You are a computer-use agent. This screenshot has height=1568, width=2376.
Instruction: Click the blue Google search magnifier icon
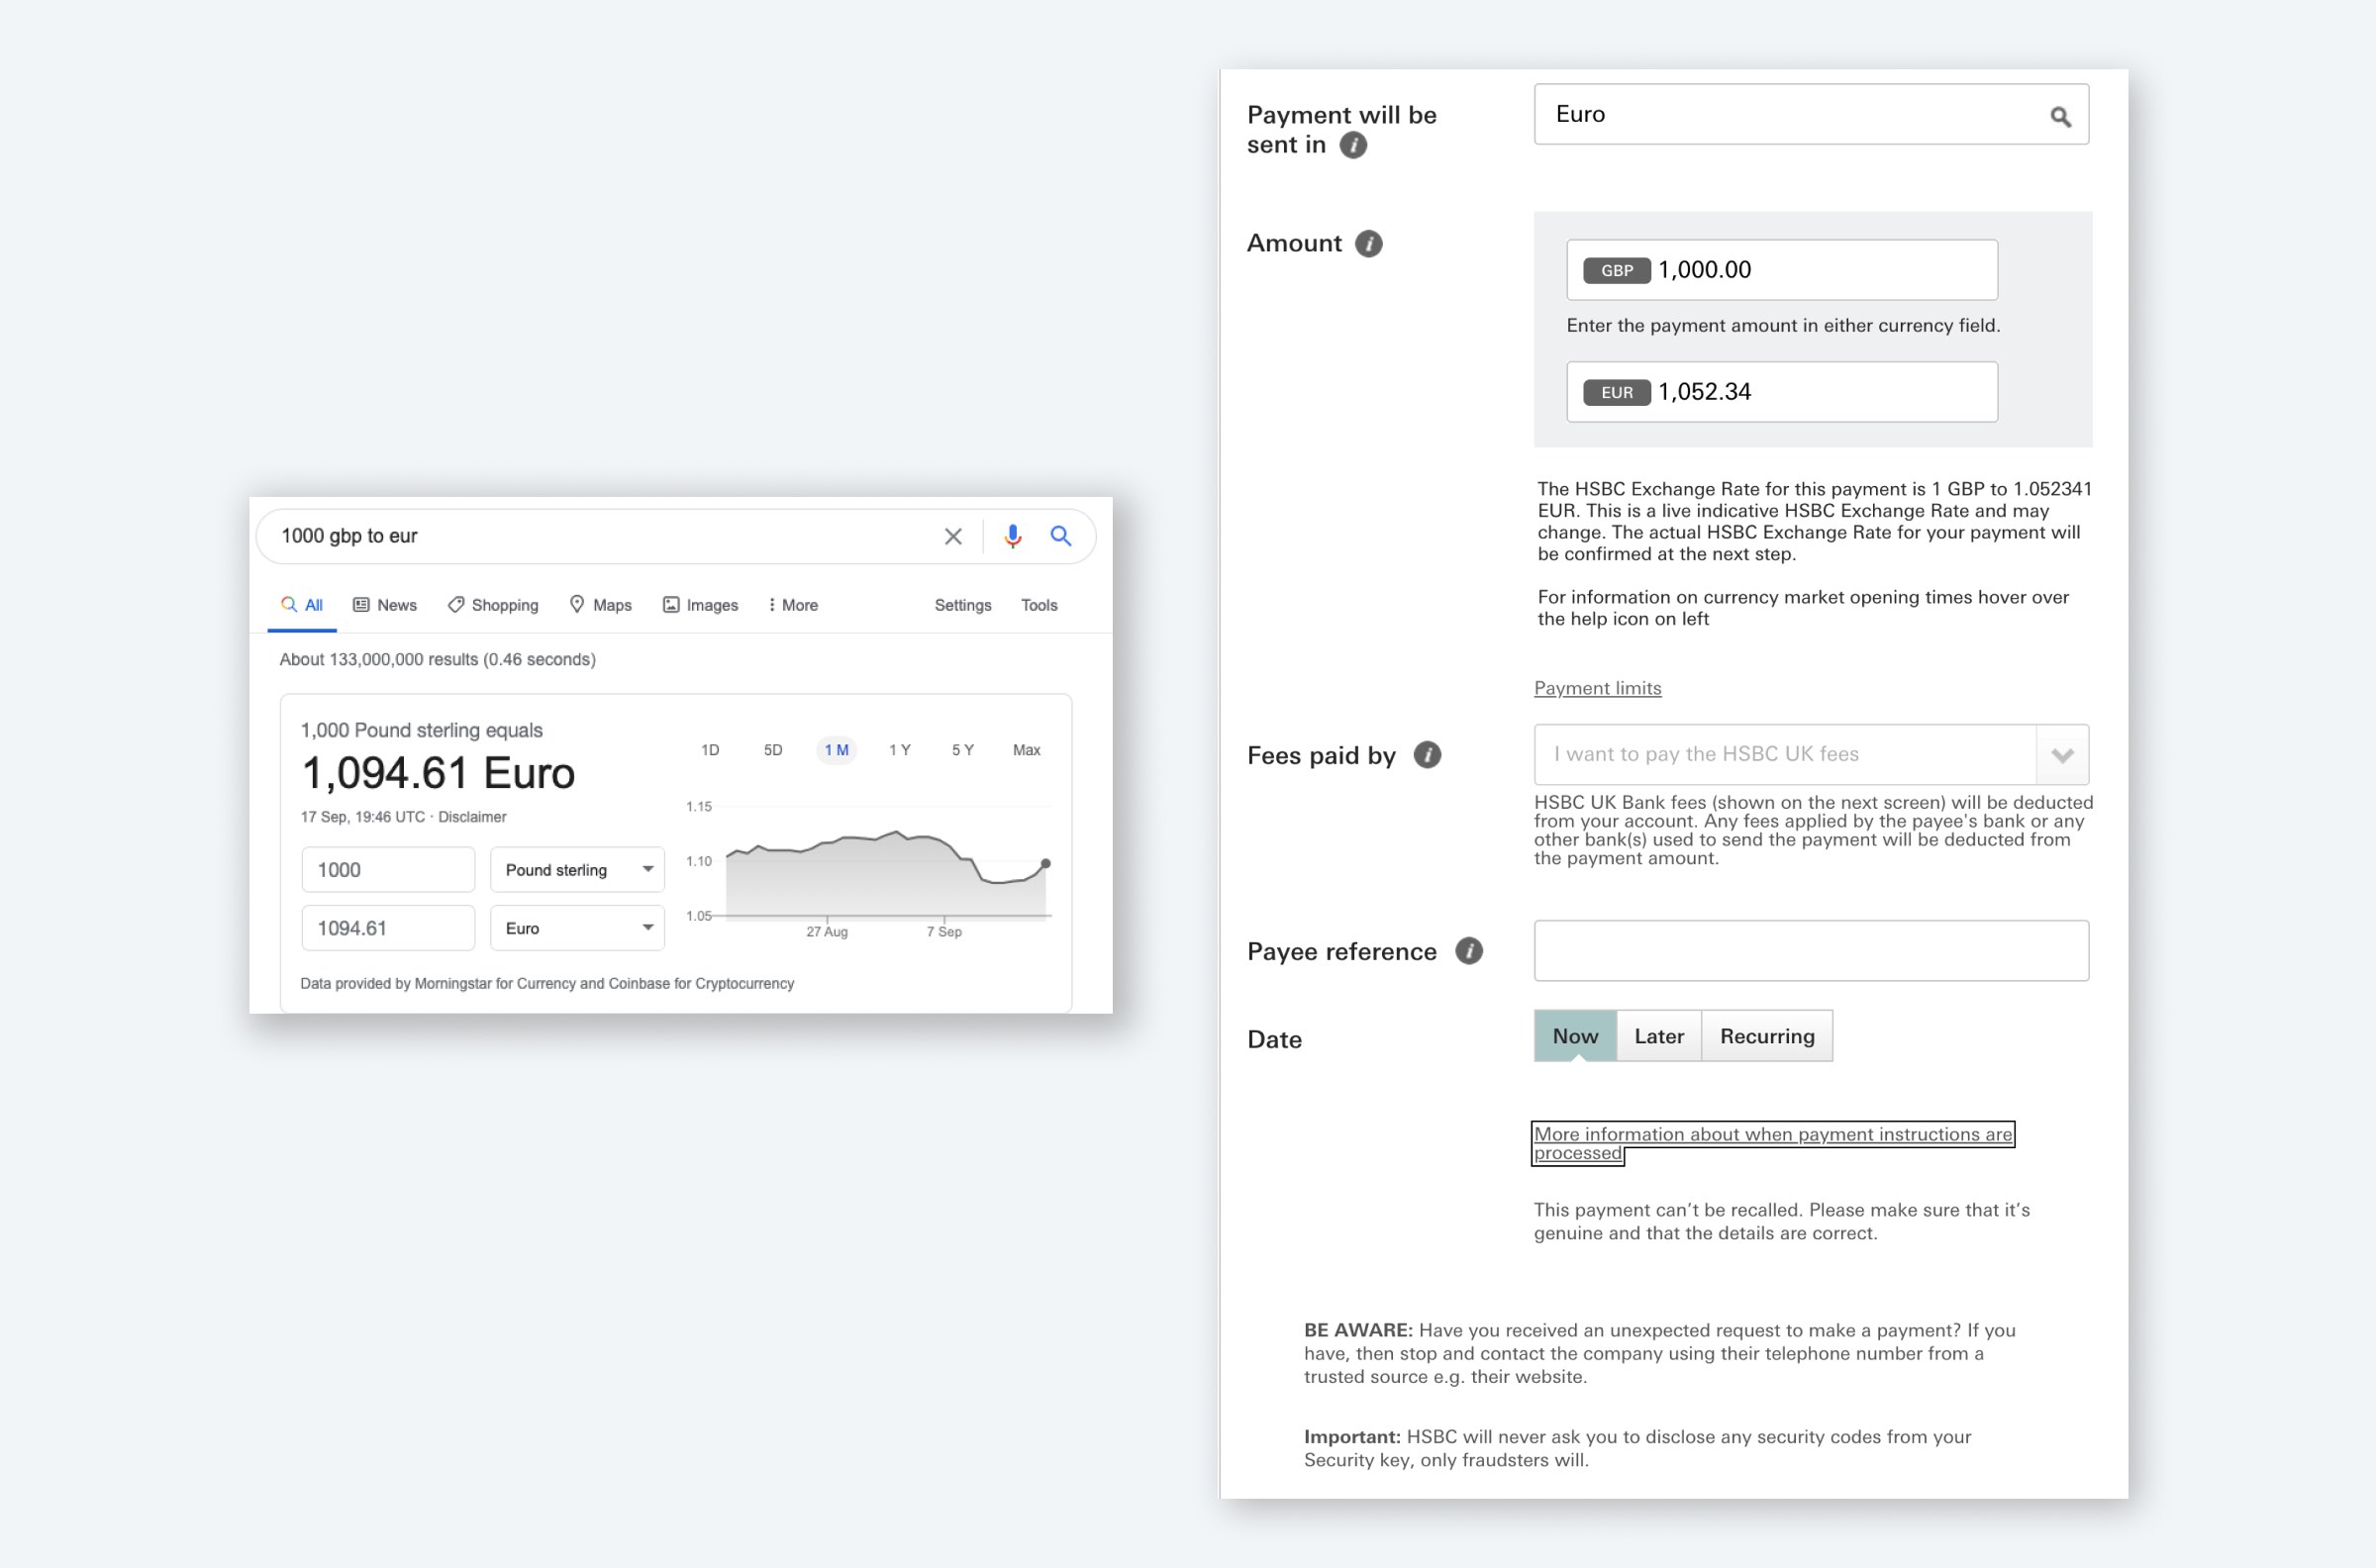click(1060, 537)
